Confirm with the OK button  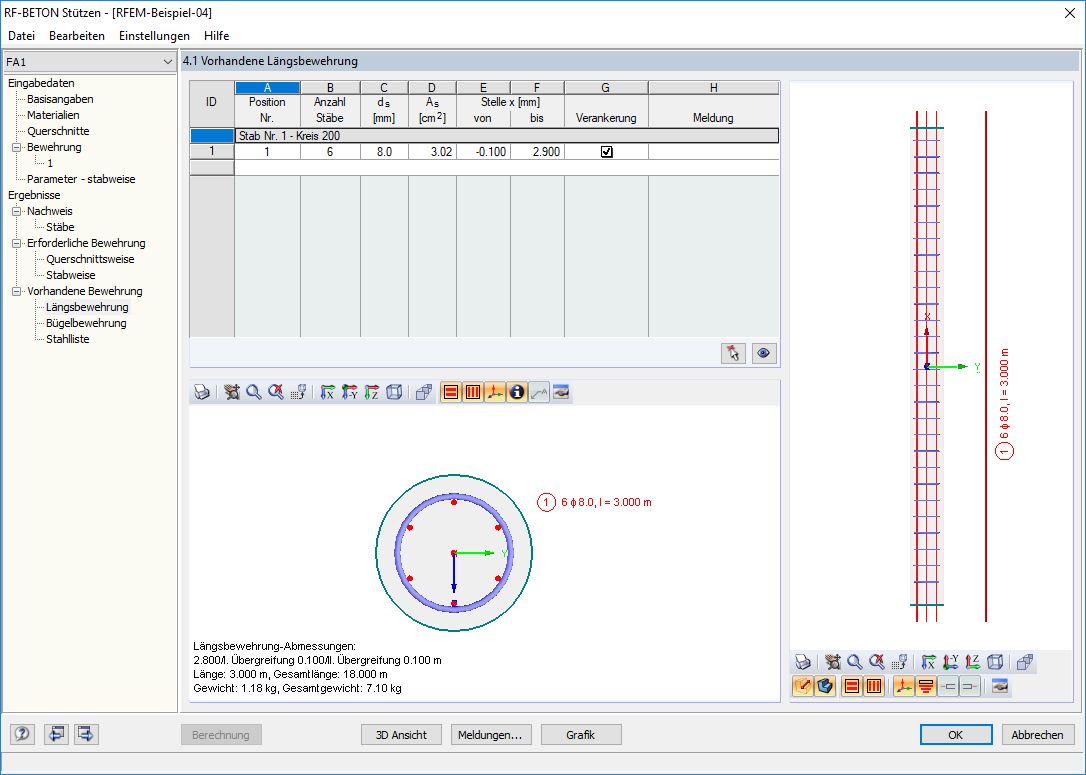pos(956,735)
